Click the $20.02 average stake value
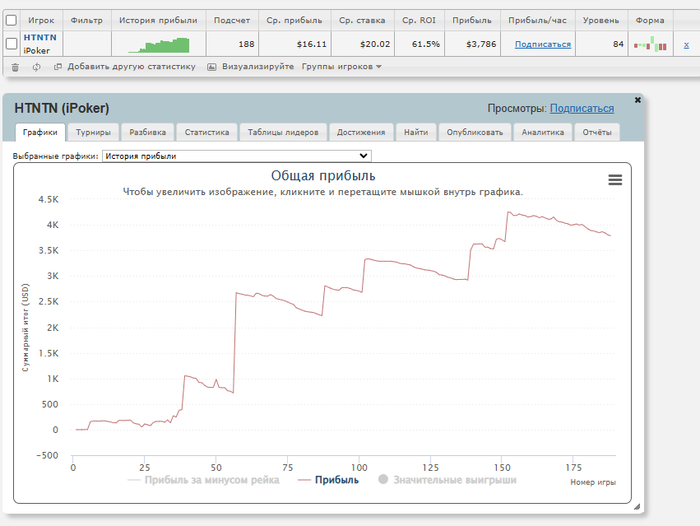The image size is (700, 526). pyautogui.click(x=375, y=44)
